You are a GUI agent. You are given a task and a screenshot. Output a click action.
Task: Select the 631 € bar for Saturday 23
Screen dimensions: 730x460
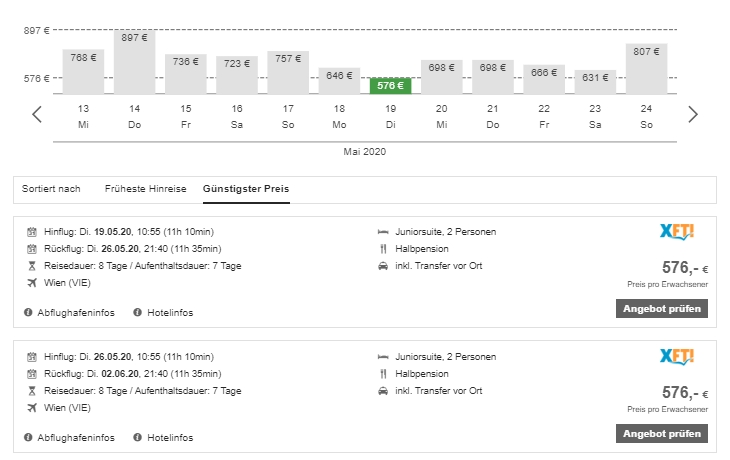tap(595, 82)
